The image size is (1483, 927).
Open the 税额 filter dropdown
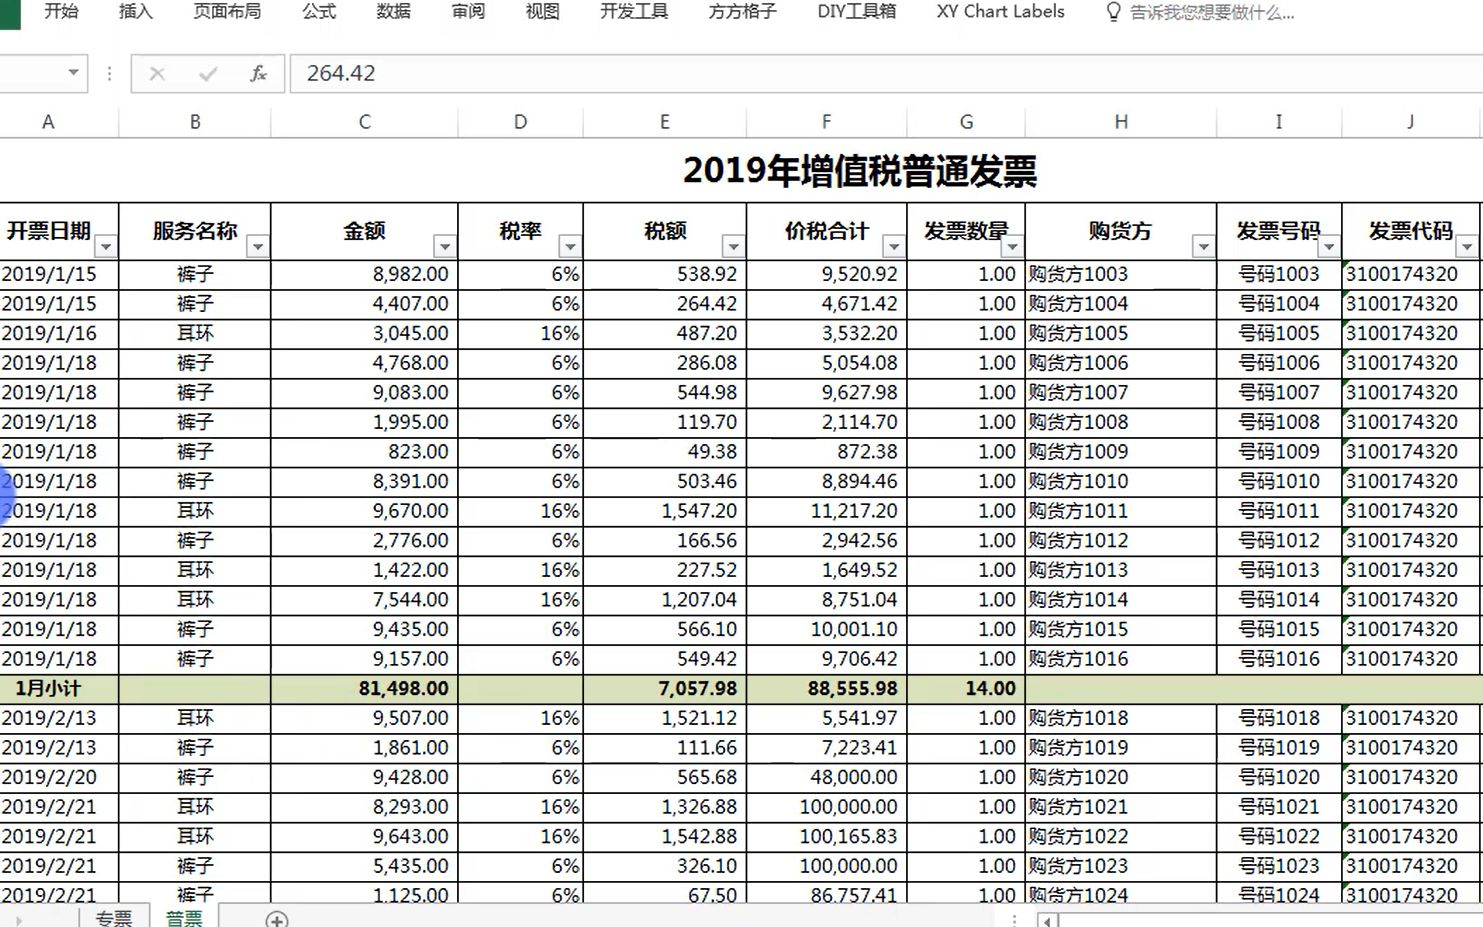pyautogui.click(x=733, y=246)
